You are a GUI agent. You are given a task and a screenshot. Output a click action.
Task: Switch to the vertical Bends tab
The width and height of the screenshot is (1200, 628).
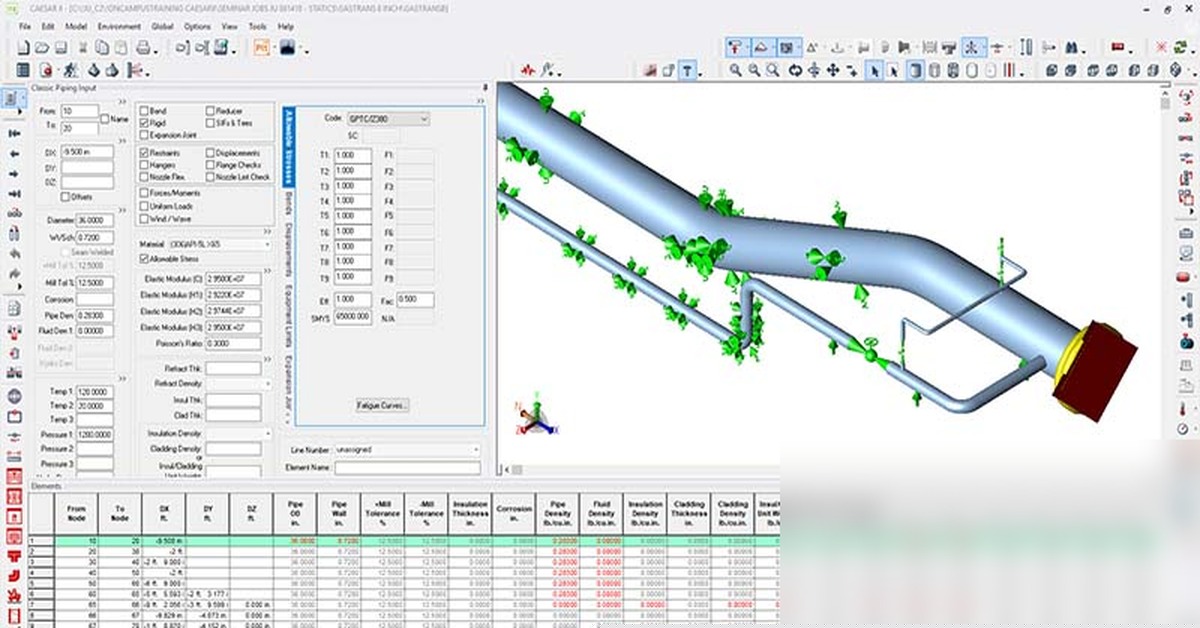(287, 207)
